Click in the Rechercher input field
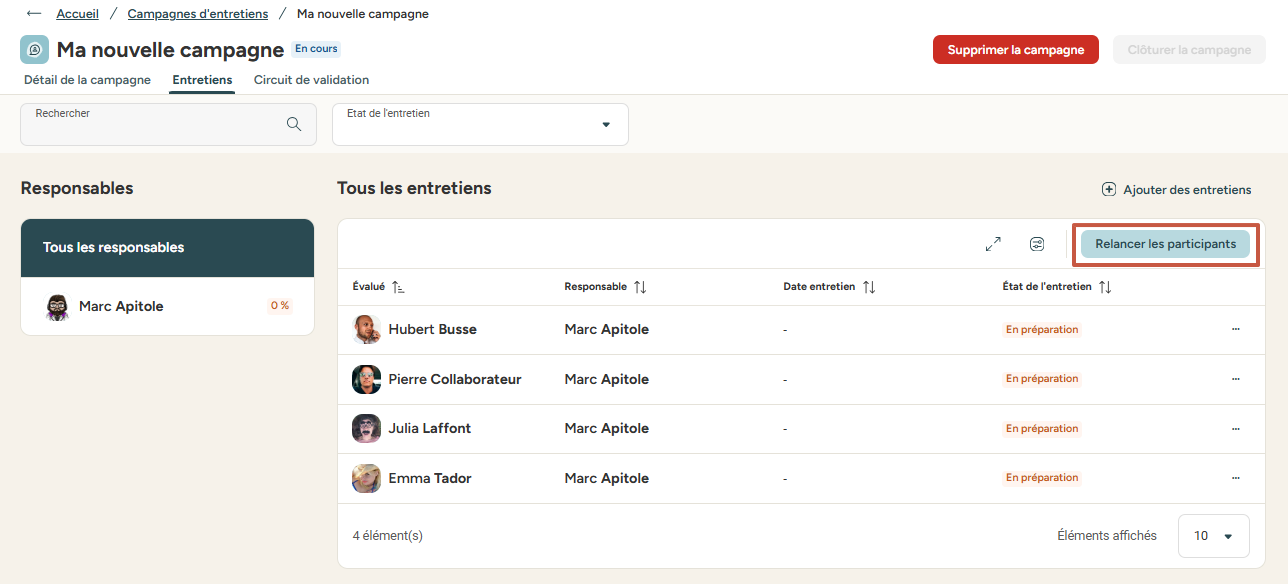The height and width of the screenshot is (584, 1288). click(x=168, y=124)
